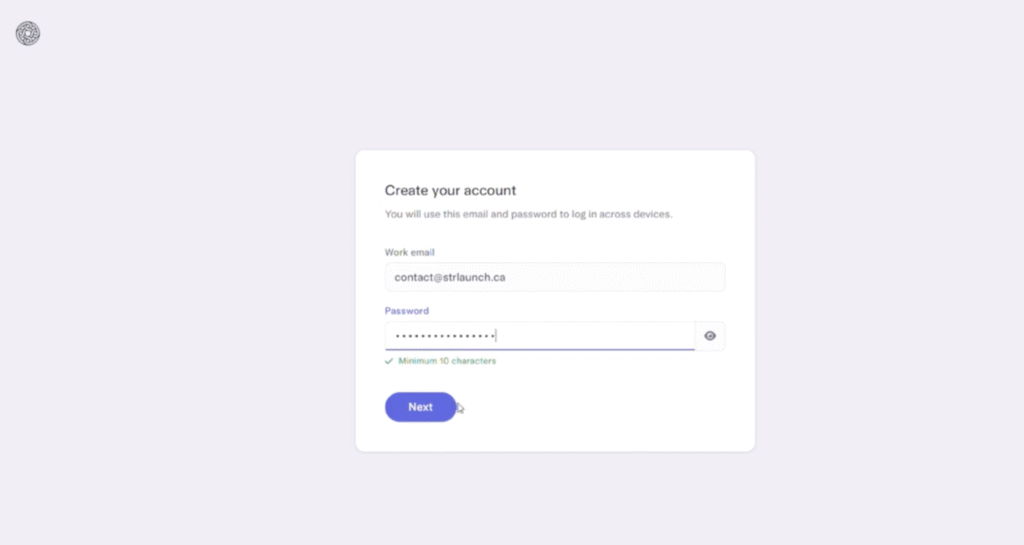Screen dimensions: 1024x545
Task: Show the password using the eye icon
Action: tap(710, 336)
